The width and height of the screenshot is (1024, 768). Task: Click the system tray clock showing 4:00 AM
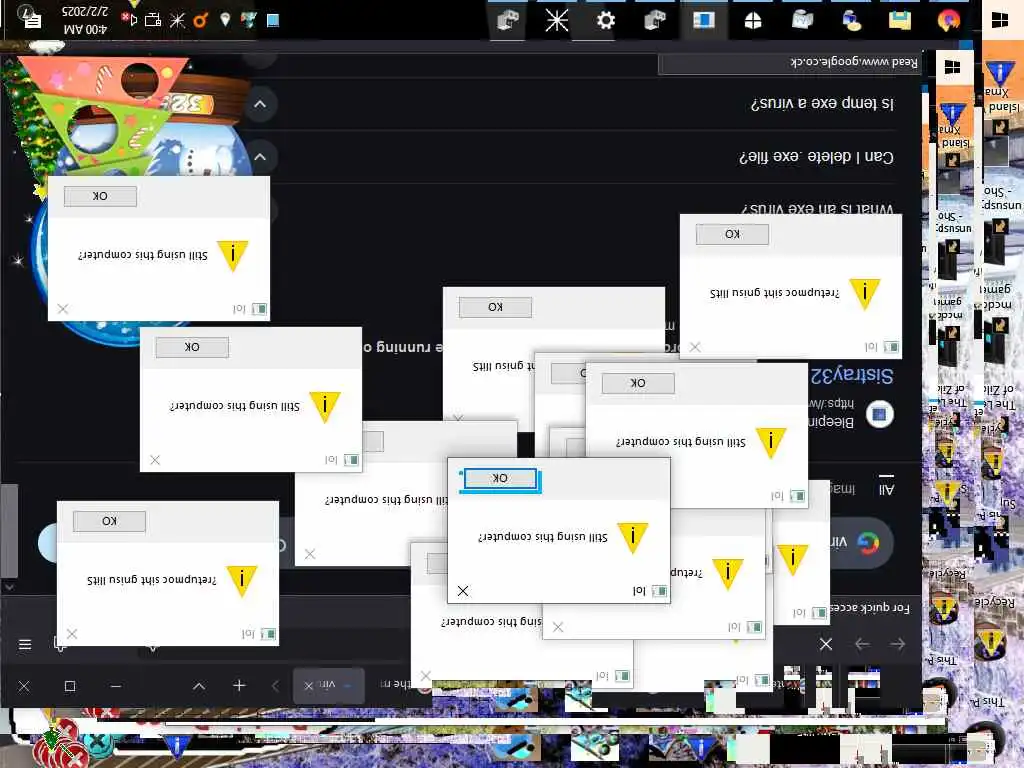tap(86, 20)
